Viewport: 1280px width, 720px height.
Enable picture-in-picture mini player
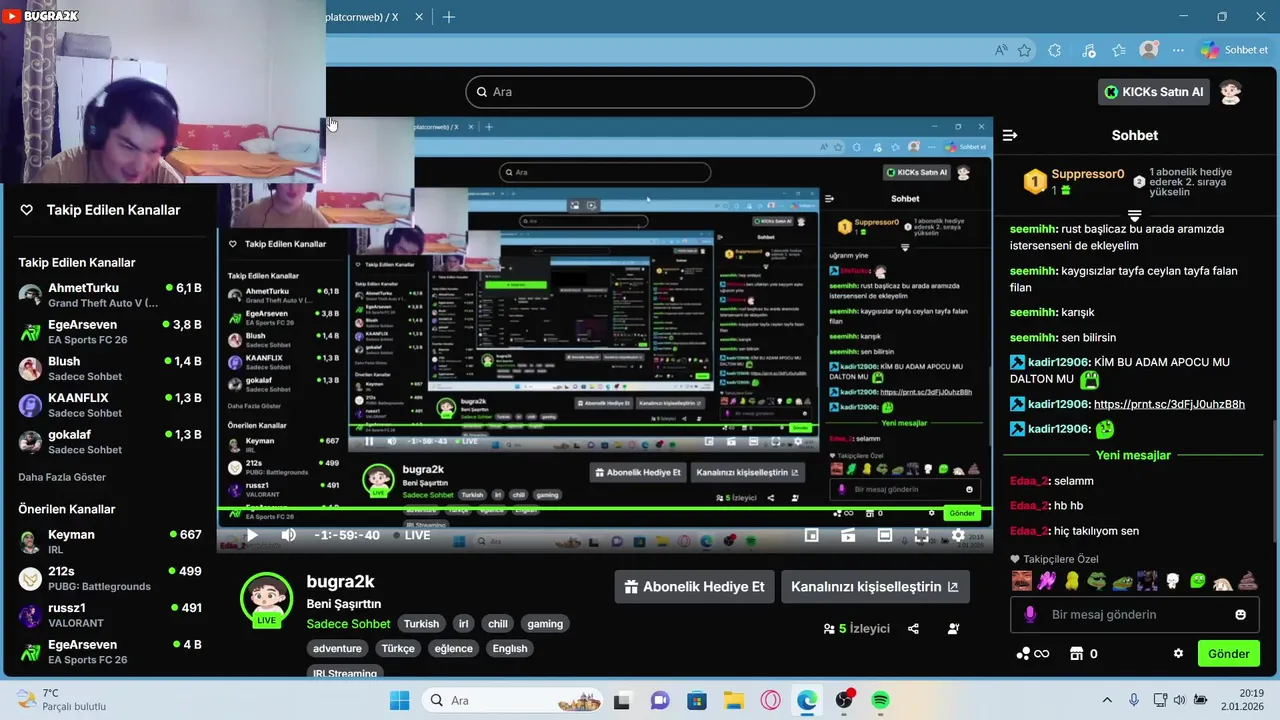click(x=812, y=535)
